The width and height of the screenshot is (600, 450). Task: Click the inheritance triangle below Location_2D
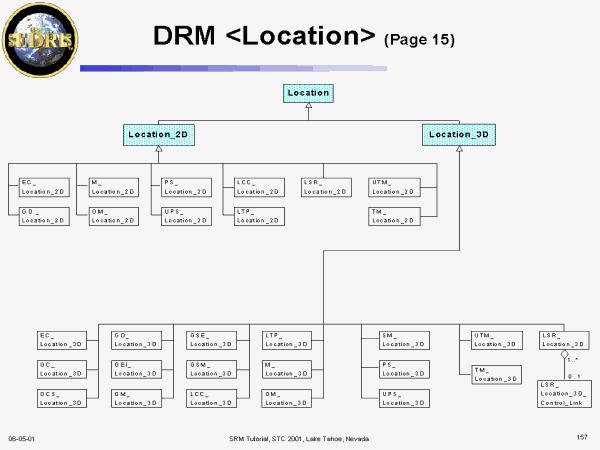click(x=158, y=148)
